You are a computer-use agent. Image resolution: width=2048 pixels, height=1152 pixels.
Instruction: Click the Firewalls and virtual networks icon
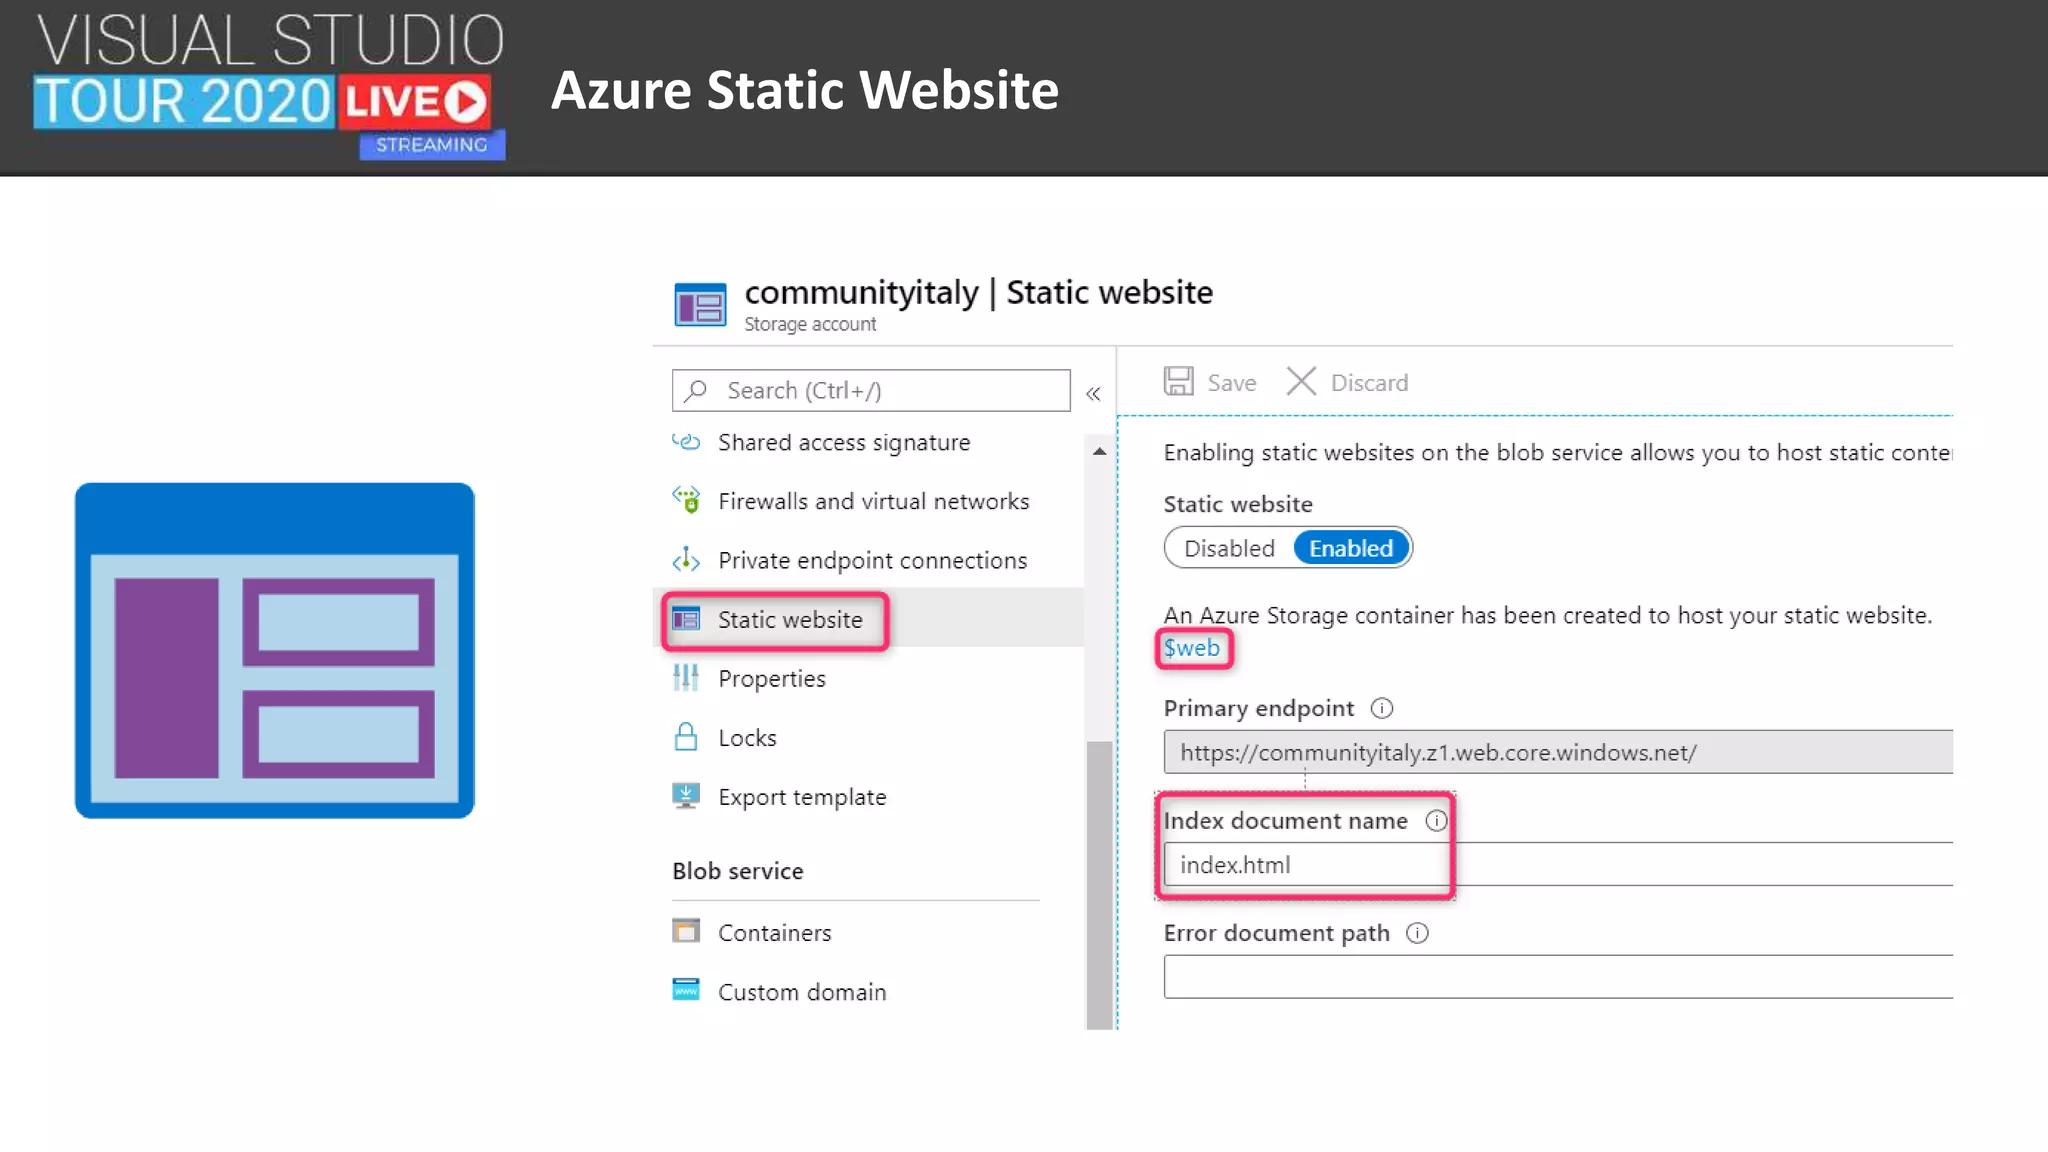tap(686, 500)
